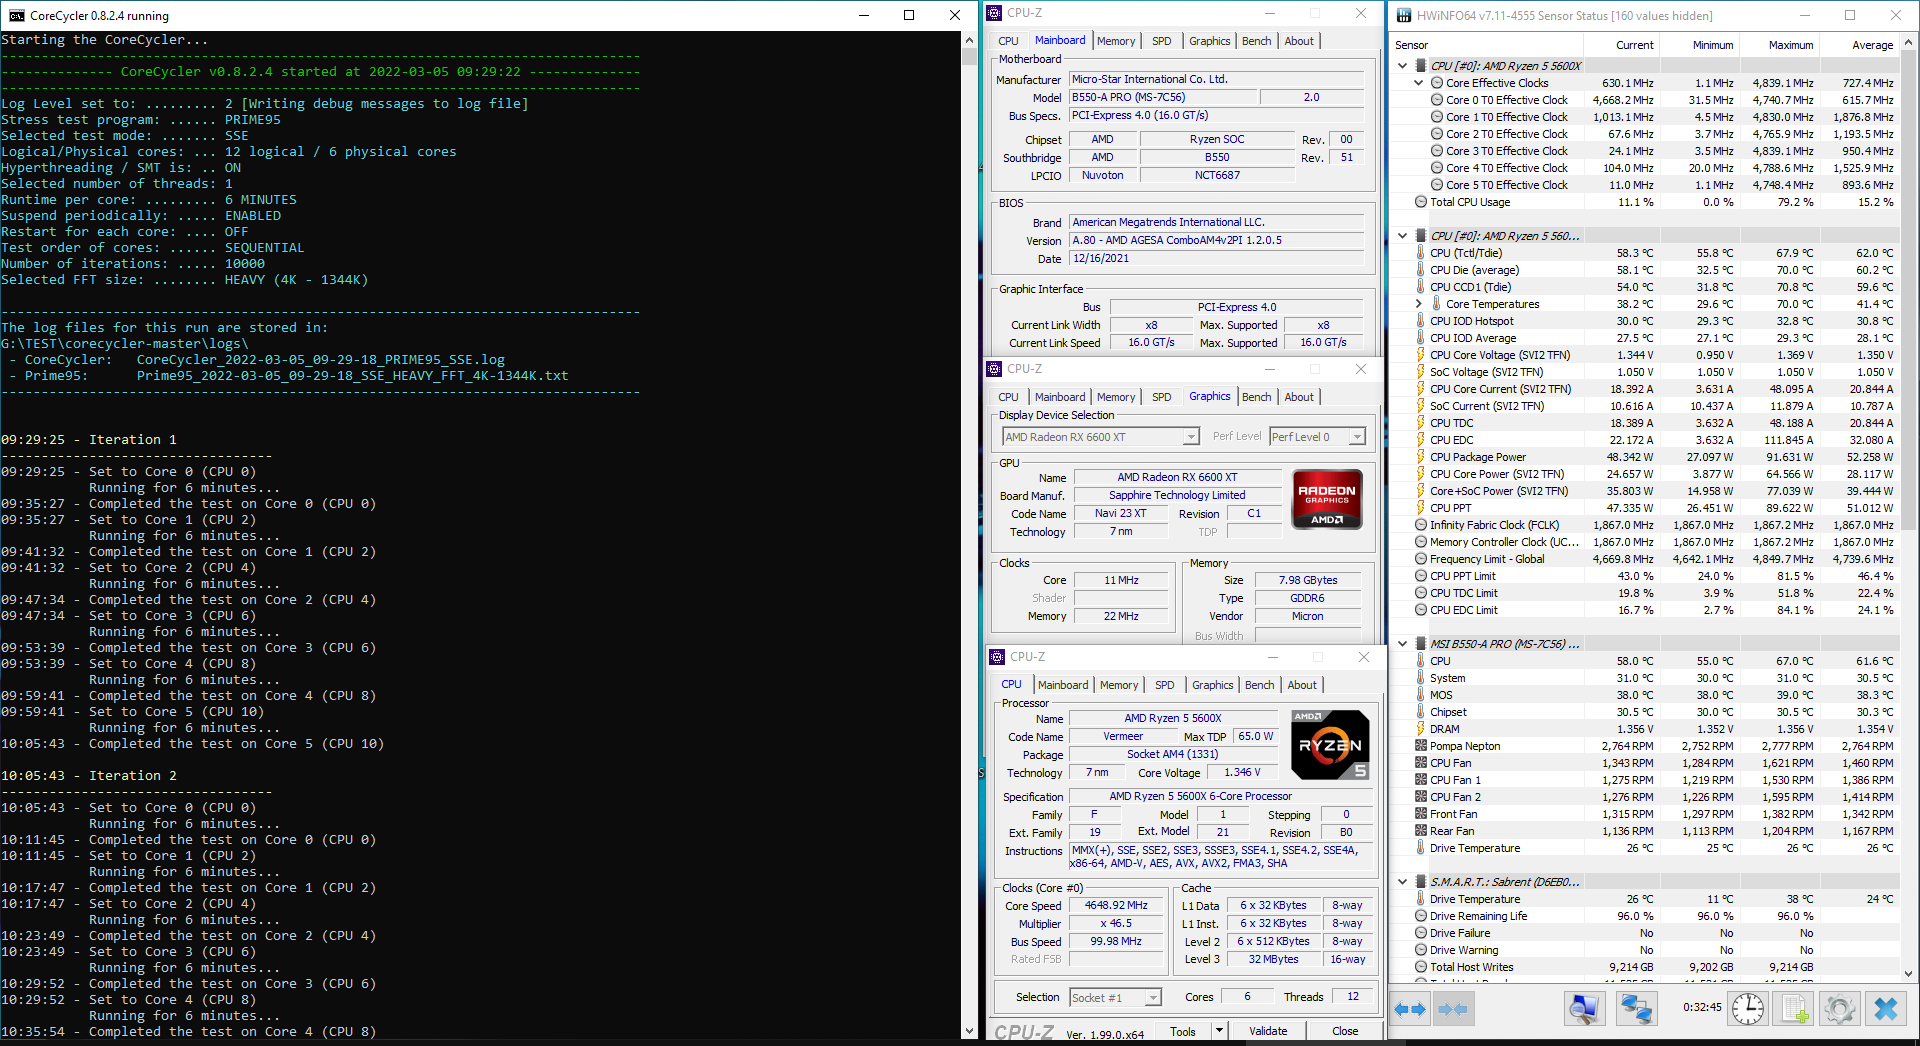The height and width of the screenshot is (1046, 1920).
Task: Click icon beside Drive Remaining Life row
Action: coord(1421,916)
